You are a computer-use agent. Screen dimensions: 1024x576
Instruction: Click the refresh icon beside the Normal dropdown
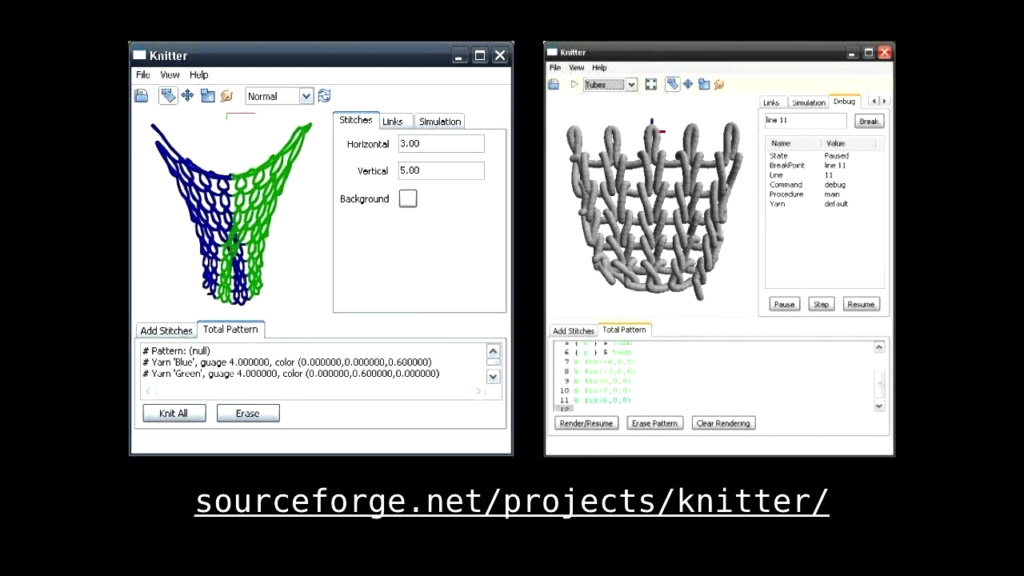pos(325,96)
